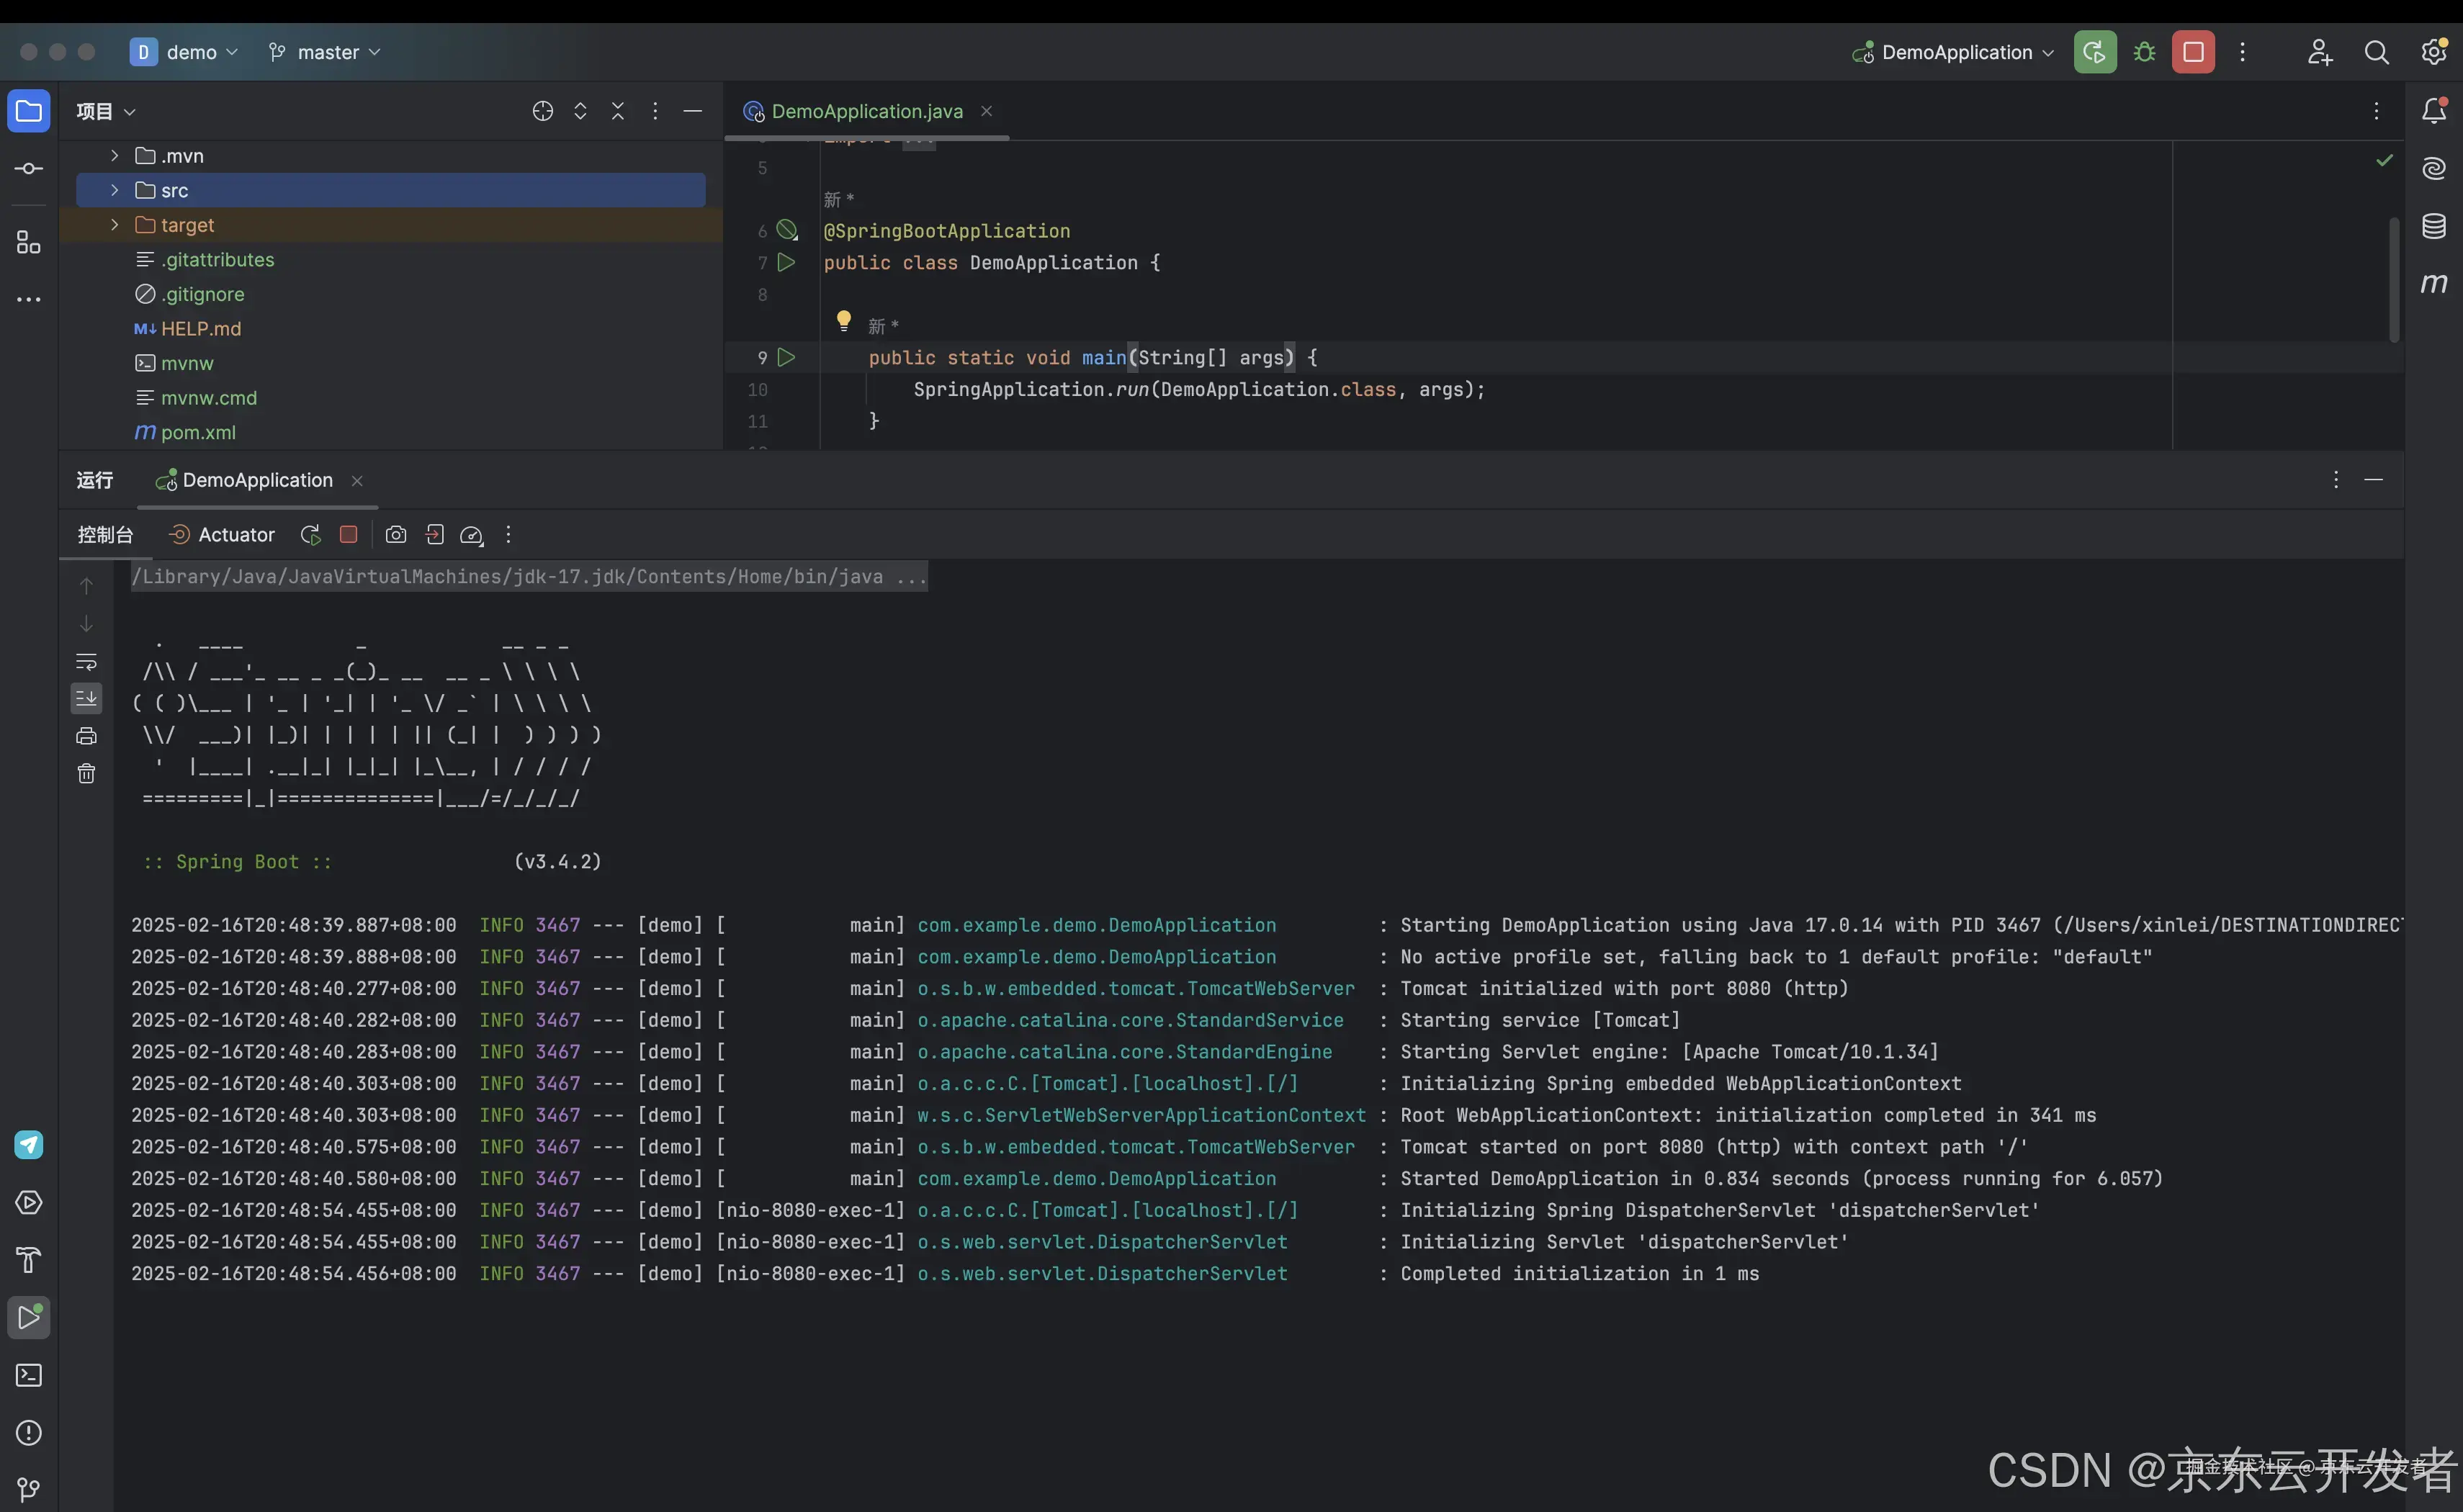Clear all console output trash icon

[x=87, y=773]
